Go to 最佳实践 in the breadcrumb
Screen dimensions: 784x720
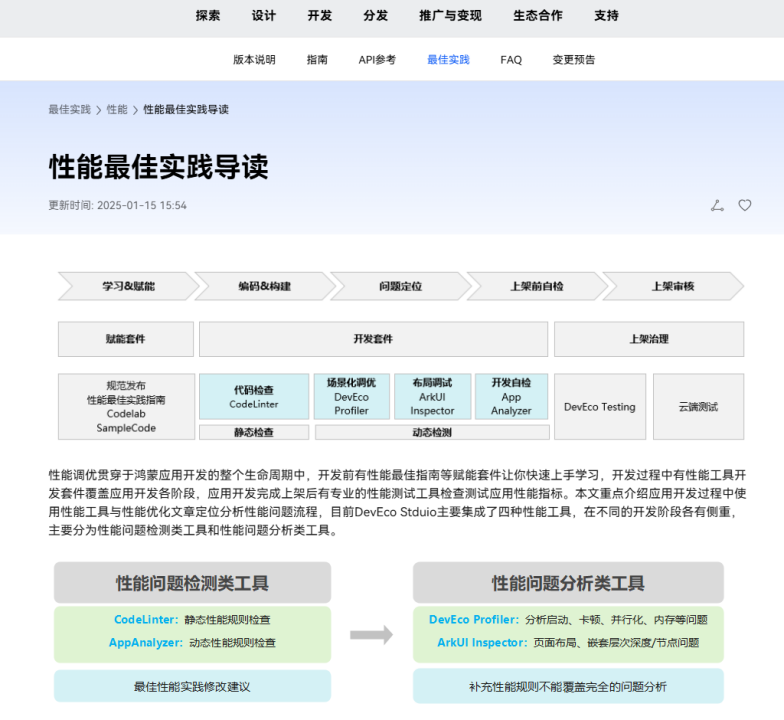[69, 109]
